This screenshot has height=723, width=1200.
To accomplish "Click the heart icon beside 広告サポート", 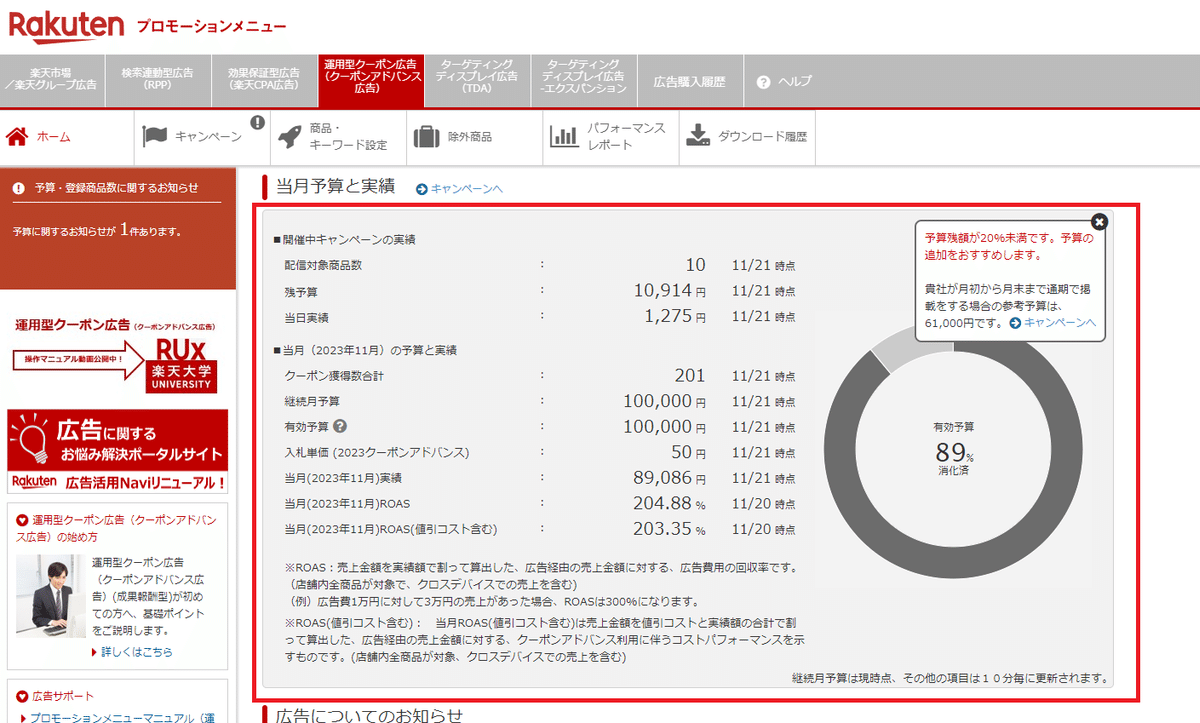I will (23, 696).
